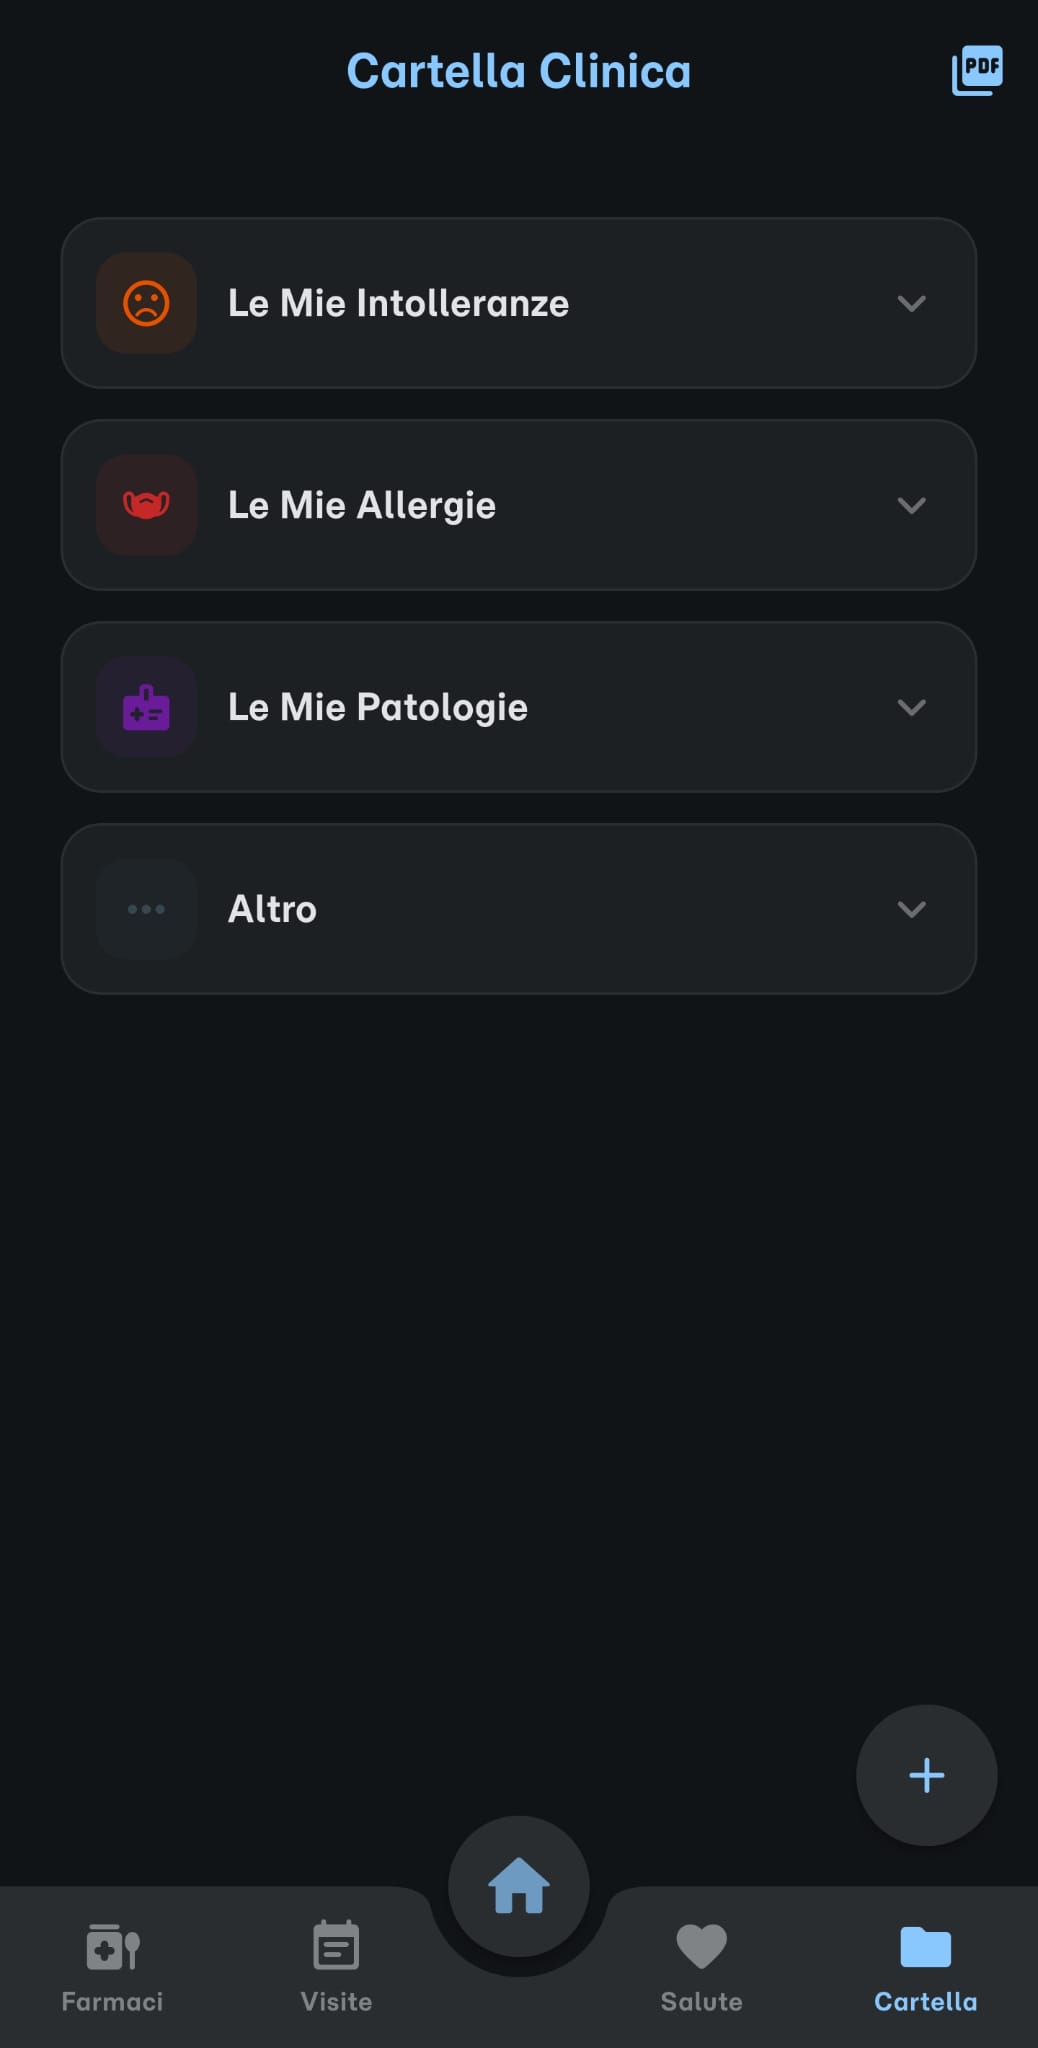Switch to the Farmaci tab label
Viewport: 1038px width, 2048px height.
112,2001
